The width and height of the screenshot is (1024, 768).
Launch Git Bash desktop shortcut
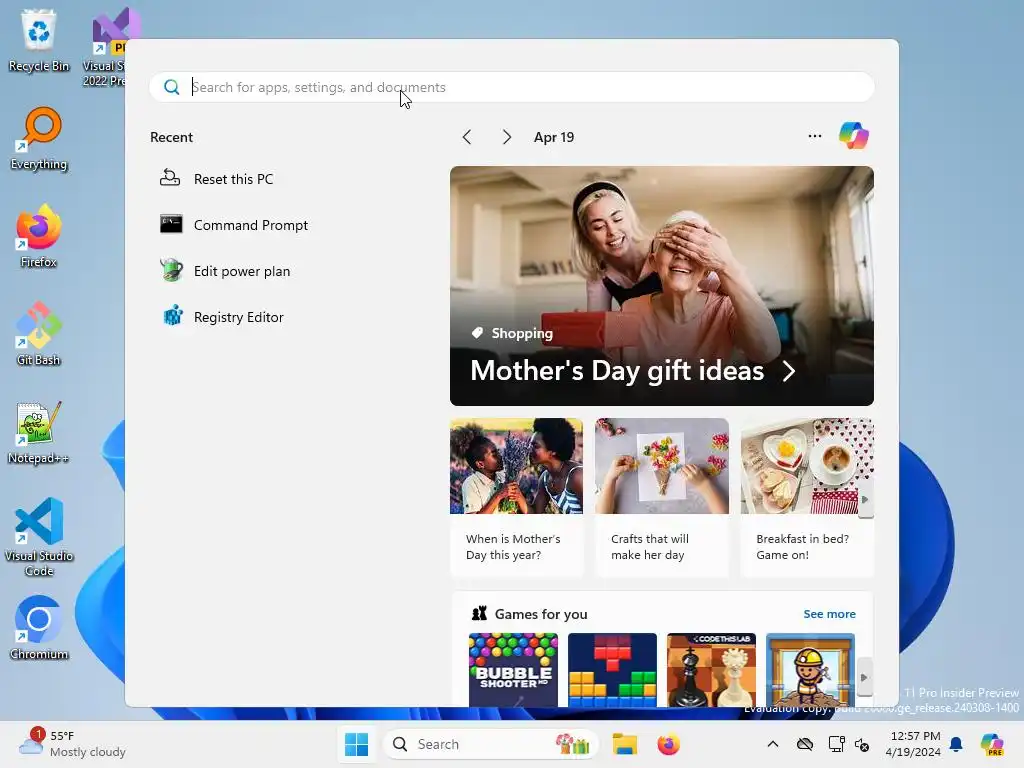pos(39,334)
